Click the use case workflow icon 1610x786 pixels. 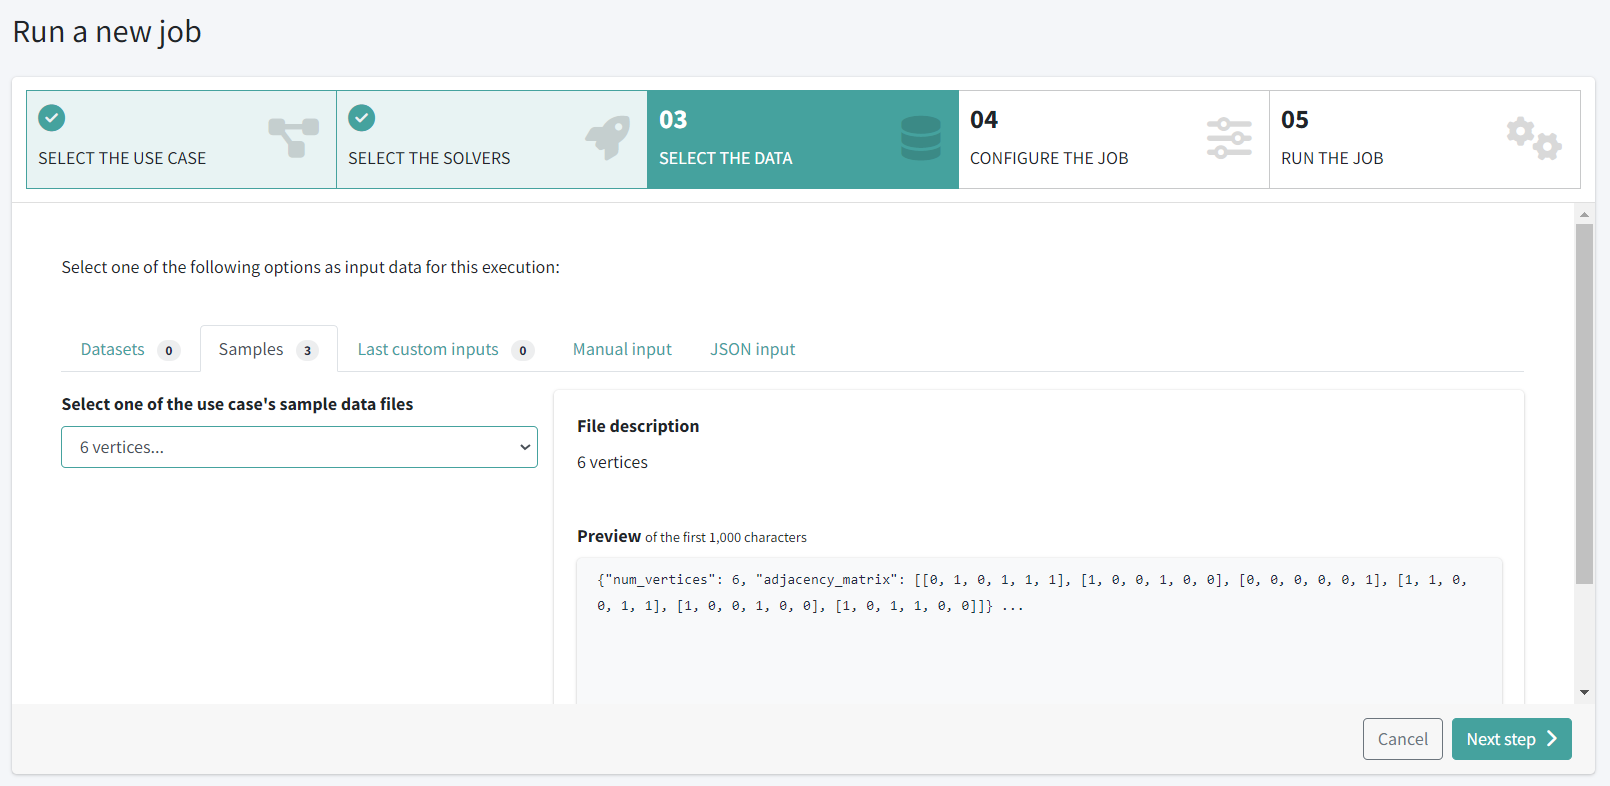tap(293, 138)
